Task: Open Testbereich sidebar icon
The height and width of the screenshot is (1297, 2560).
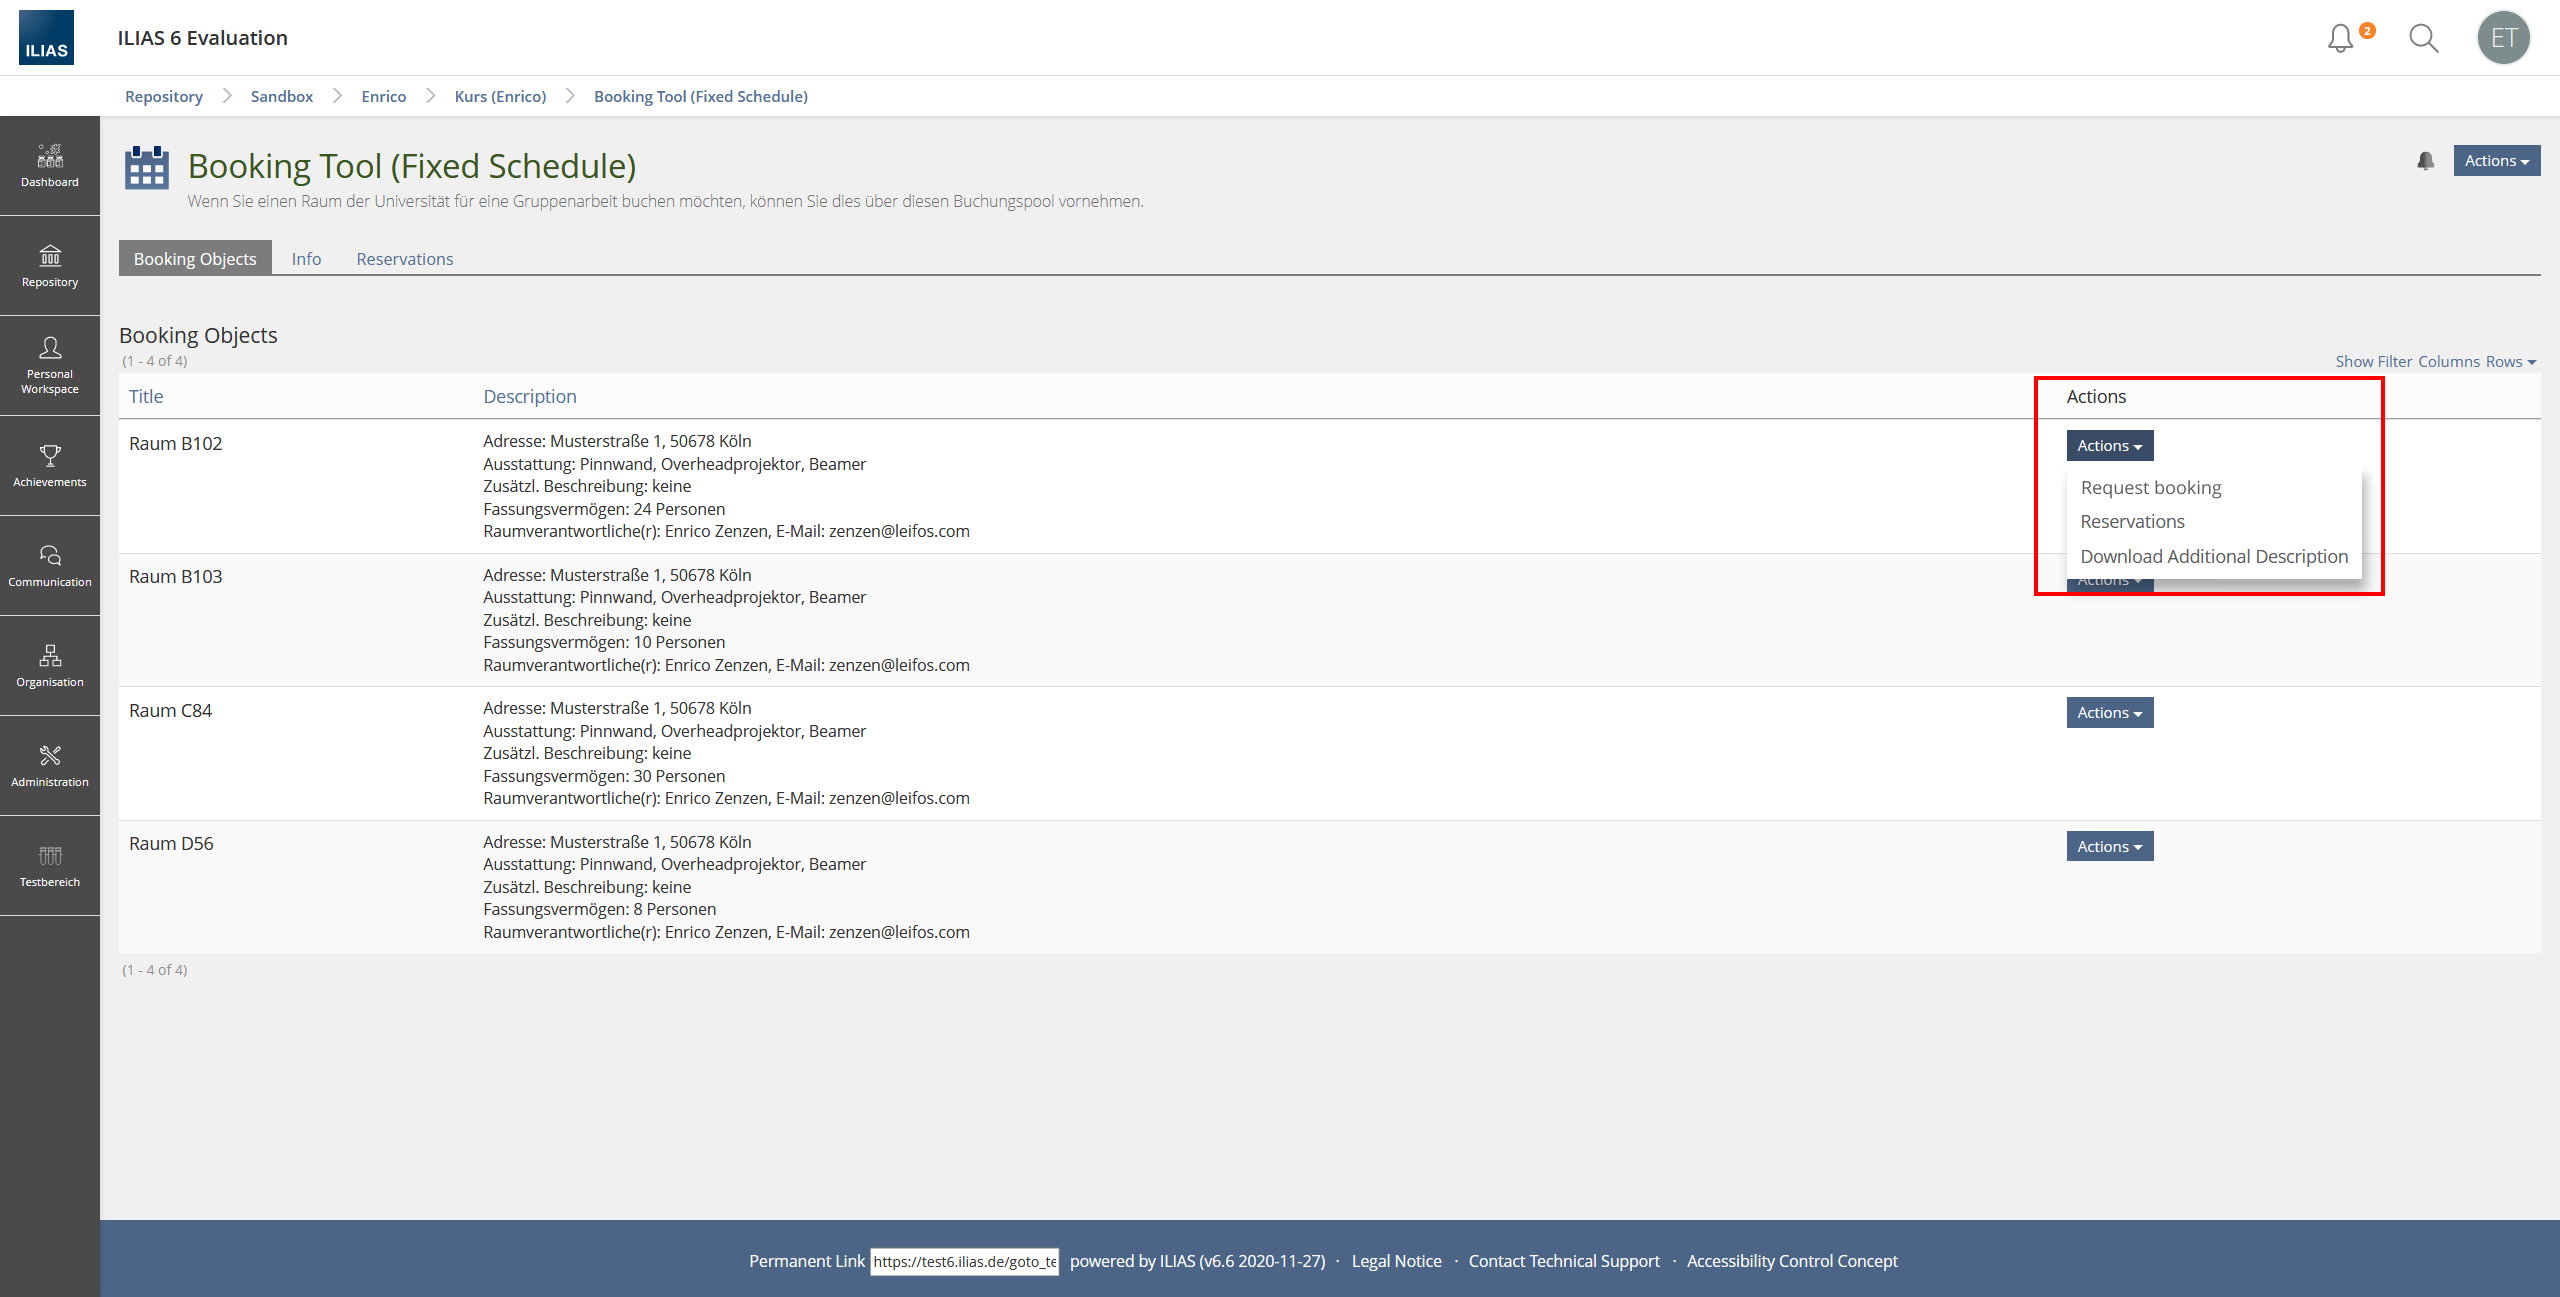Action: [49, 866]
